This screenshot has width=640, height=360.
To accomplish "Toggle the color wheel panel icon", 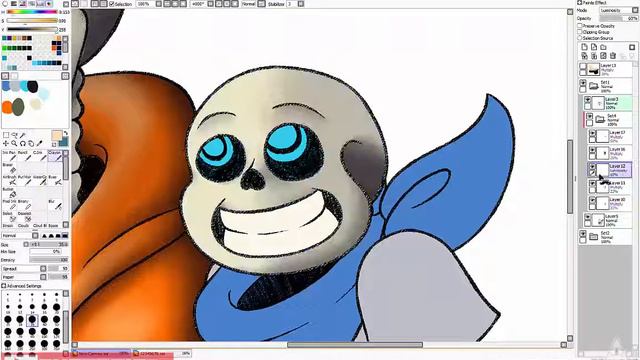I will pyautogui.click(x=5, y=4).
